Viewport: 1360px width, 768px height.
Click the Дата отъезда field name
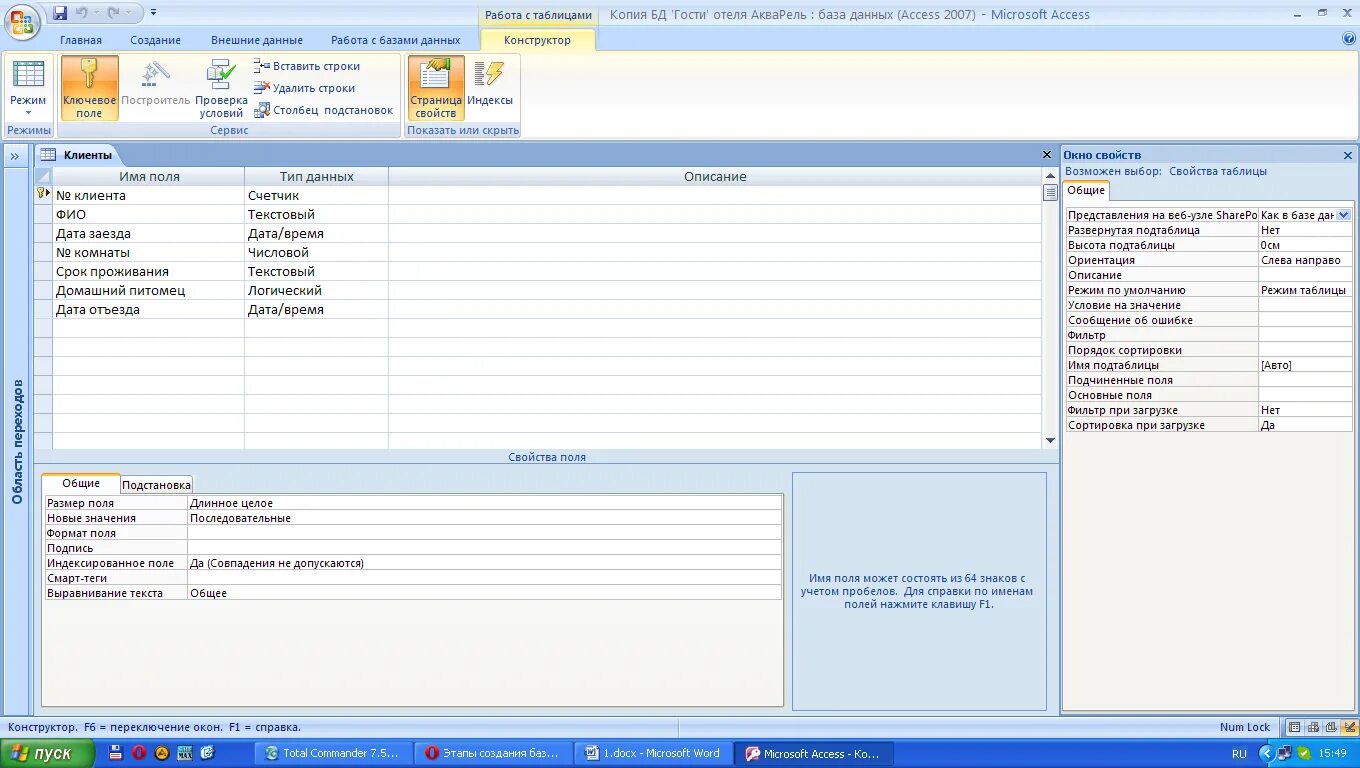click(148, 309)
